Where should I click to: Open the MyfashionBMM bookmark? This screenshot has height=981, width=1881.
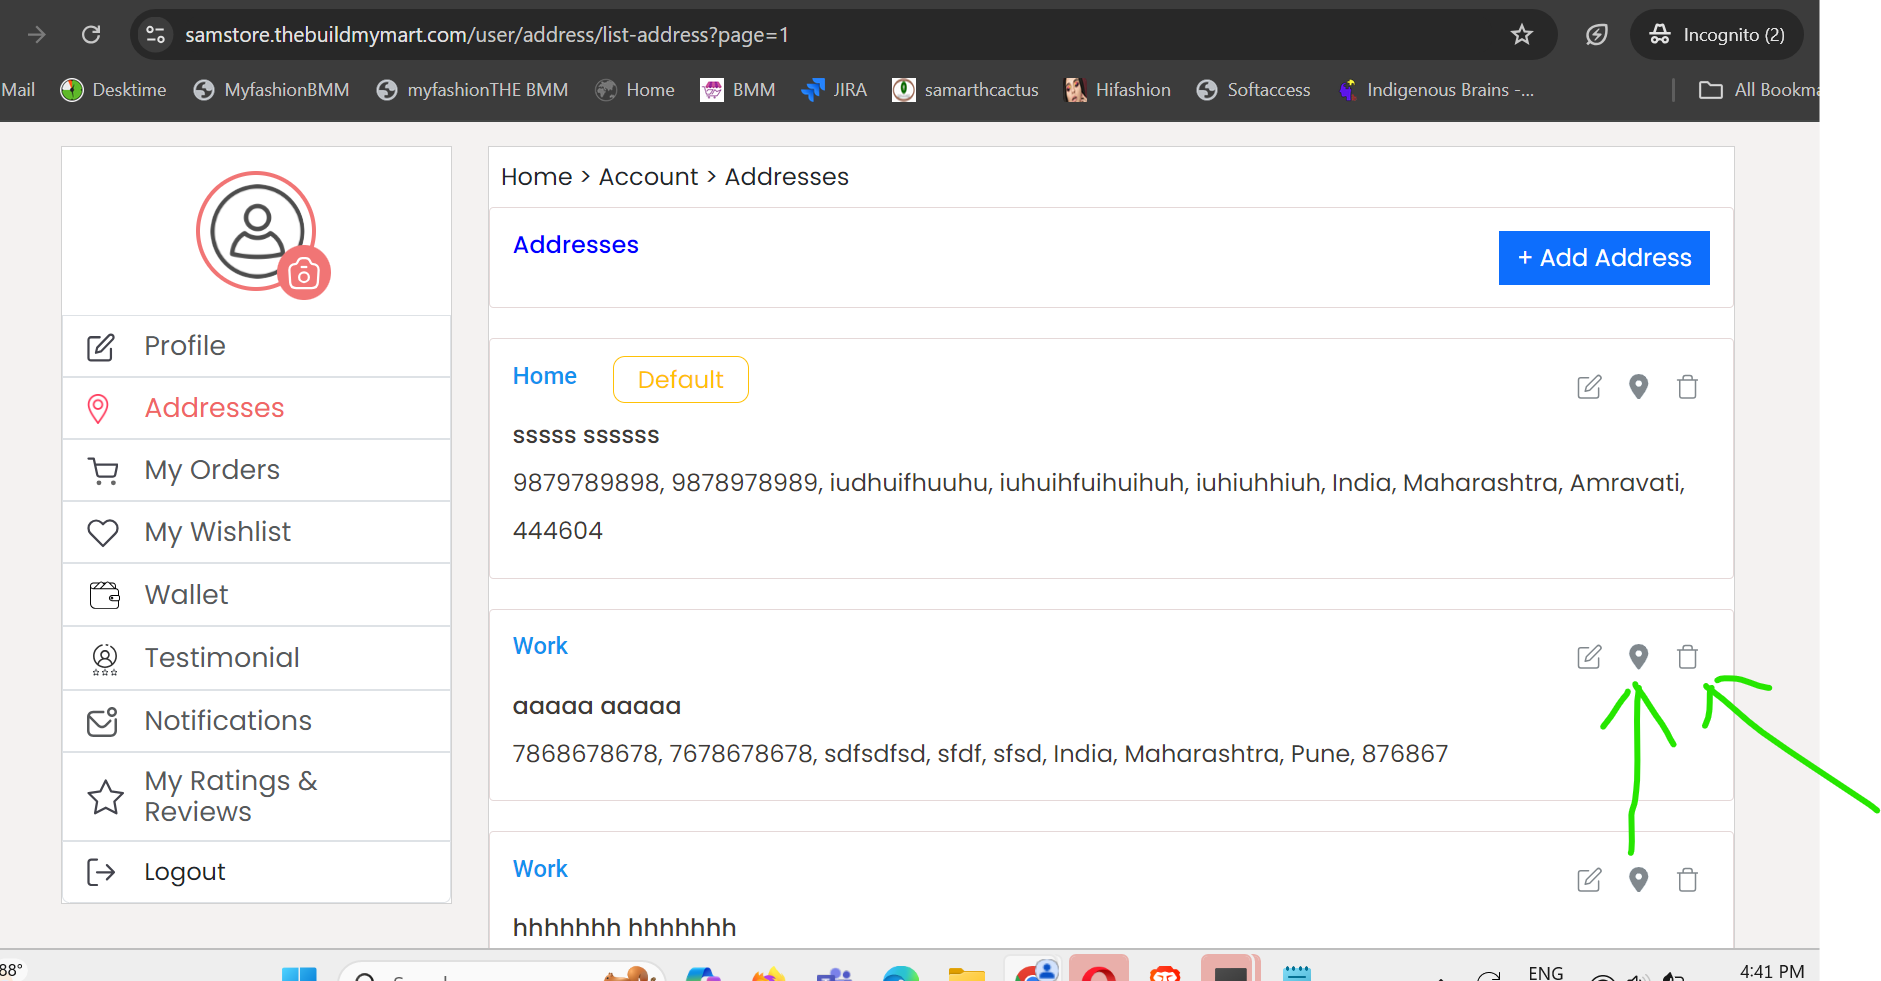tap(272, 90)
